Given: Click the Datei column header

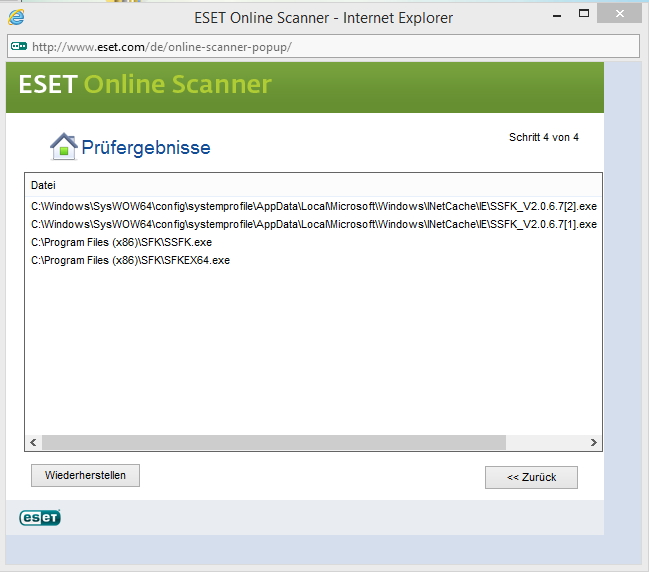Looking at the screenshot, I should [x=44, y=186].
